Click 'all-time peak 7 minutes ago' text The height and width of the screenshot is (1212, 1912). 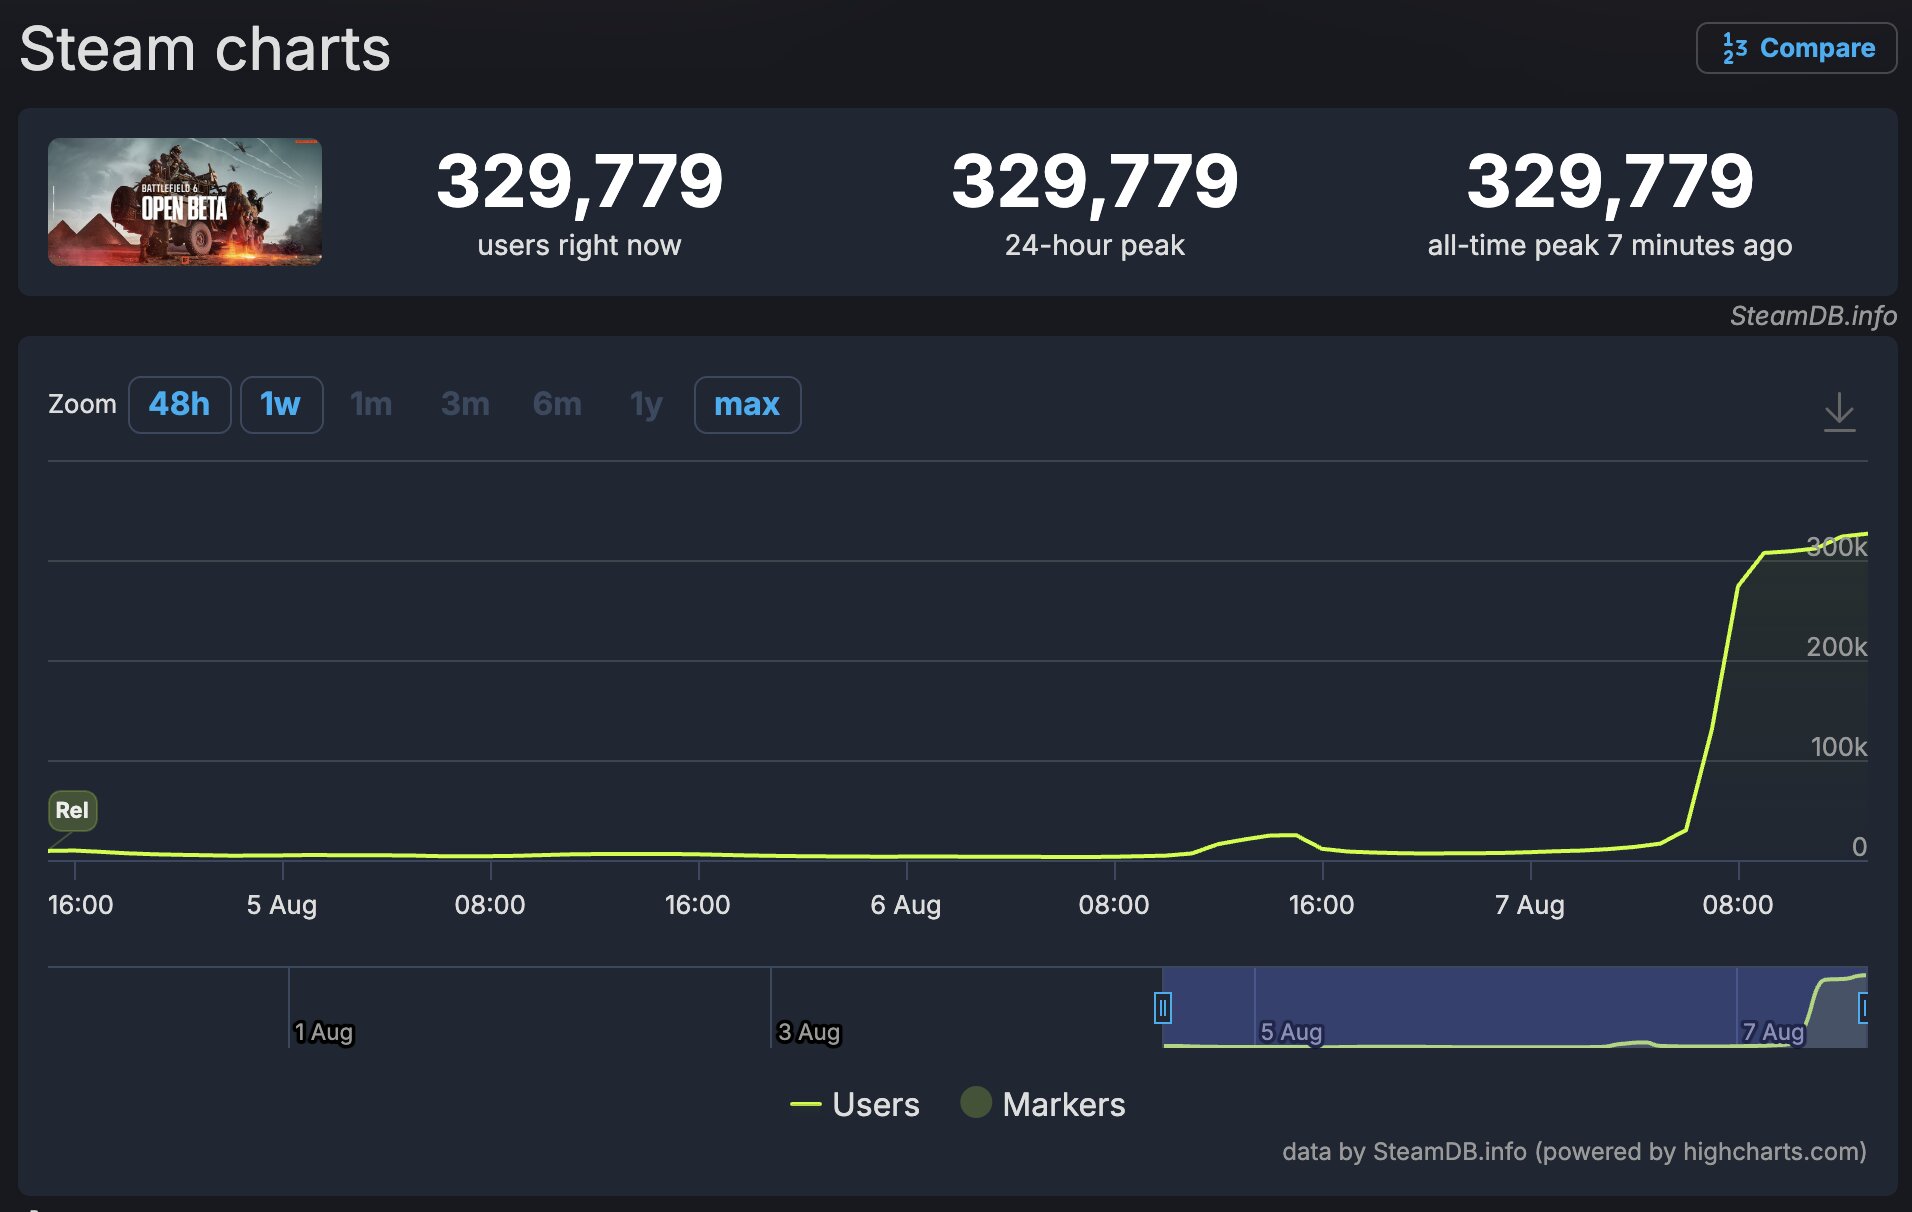1609,245
